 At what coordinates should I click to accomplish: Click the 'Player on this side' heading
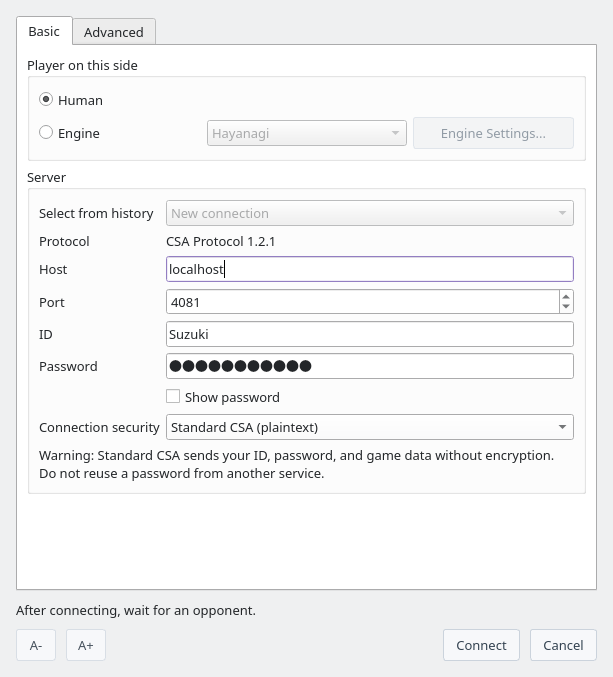[x=82, y=66]
